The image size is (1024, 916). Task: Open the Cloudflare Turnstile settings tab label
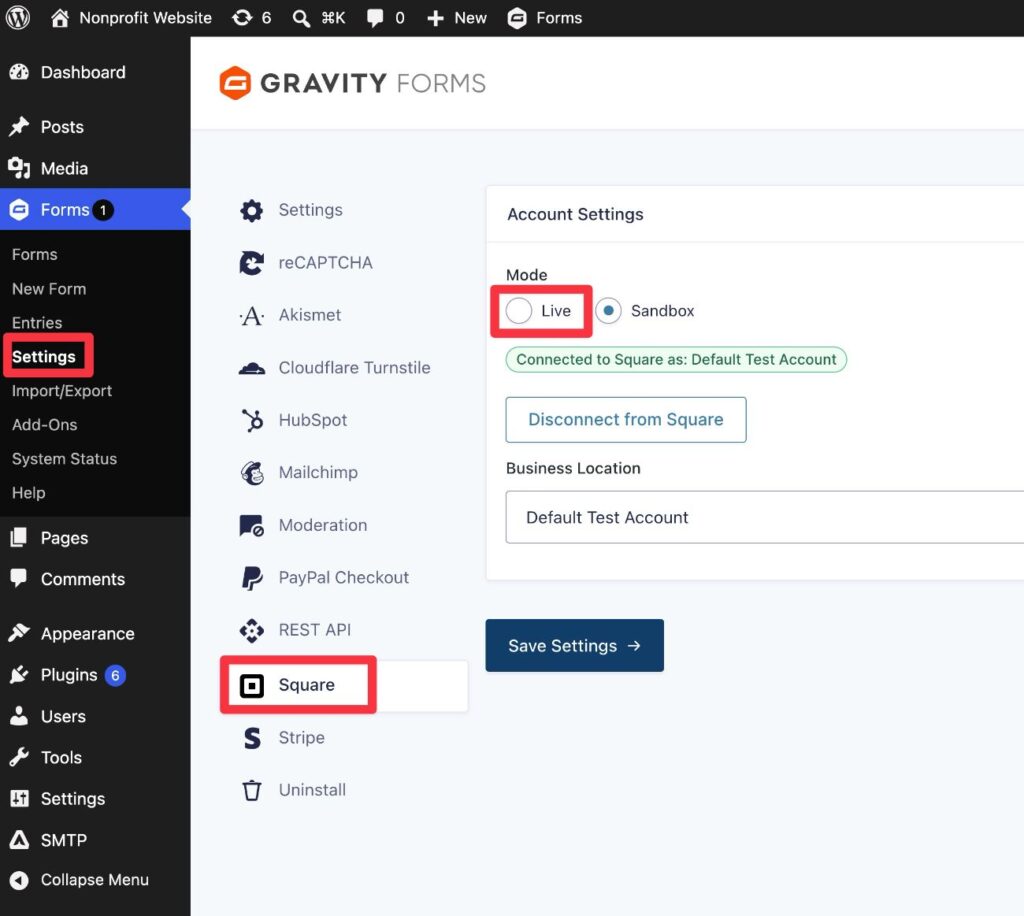tap(355, 368)
